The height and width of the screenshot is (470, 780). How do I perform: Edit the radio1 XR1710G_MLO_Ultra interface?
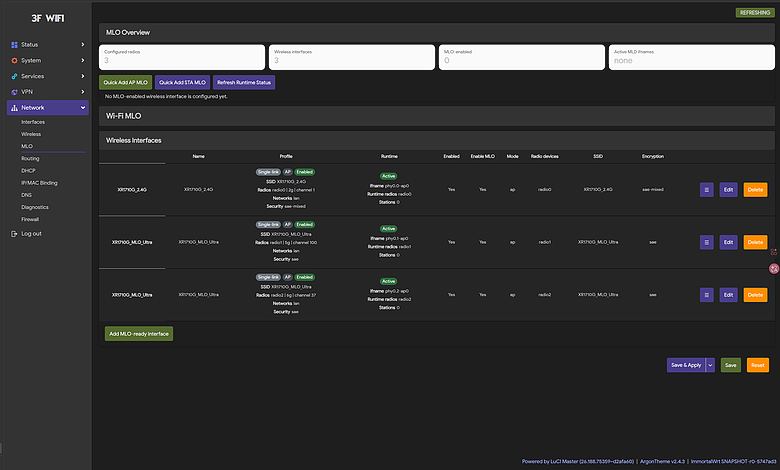[x=728, y=242]
